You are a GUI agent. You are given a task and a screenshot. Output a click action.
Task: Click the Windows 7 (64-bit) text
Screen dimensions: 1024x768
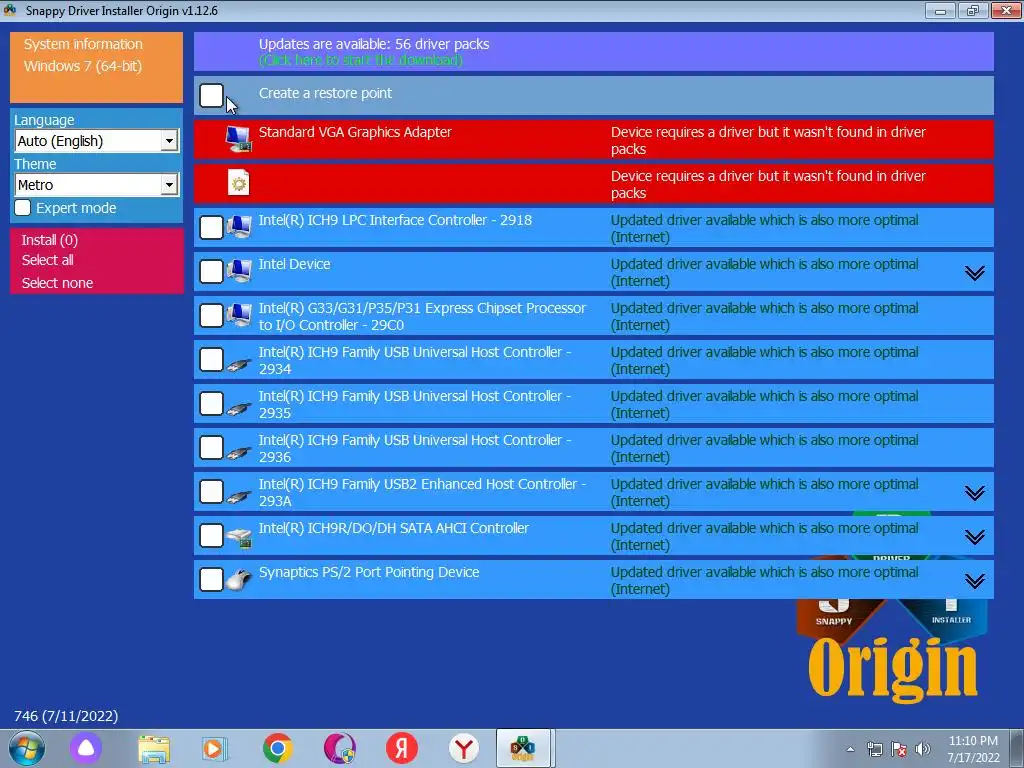83,66
